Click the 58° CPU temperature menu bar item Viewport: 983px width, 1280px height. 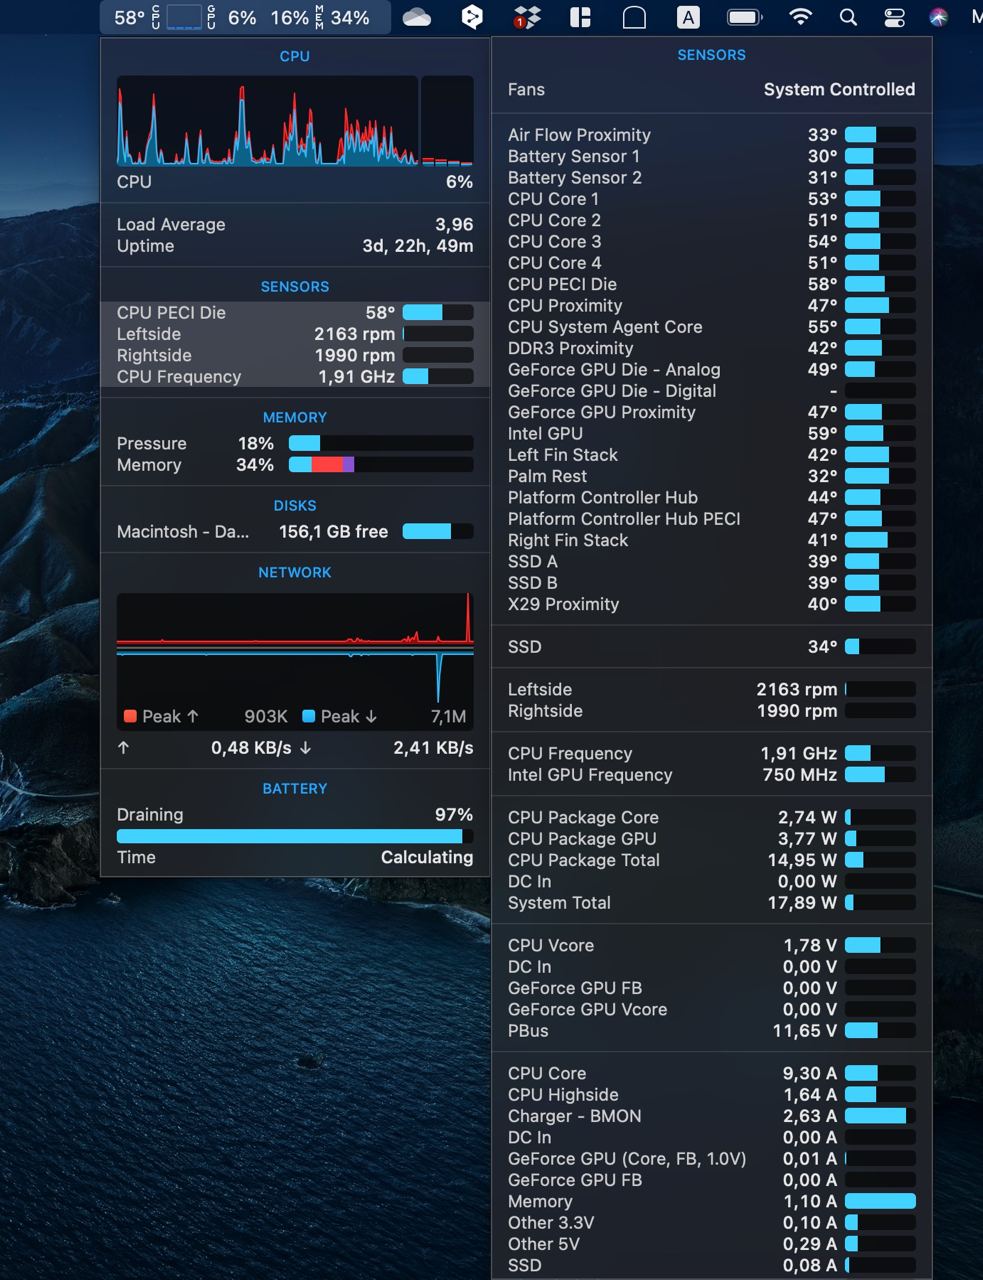point(128,17)
